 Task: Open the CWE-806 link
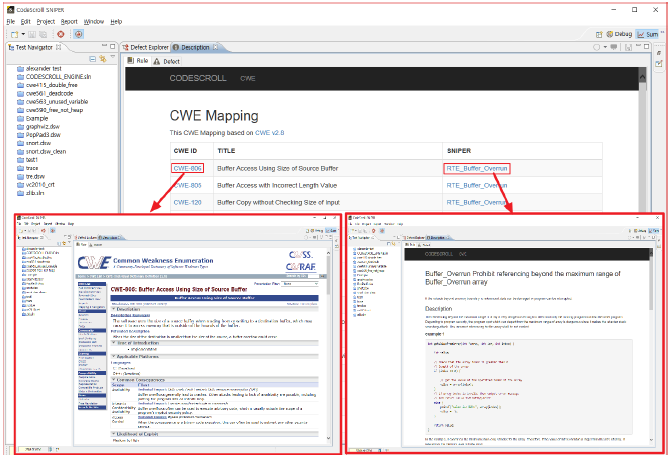(x=188, y=168)
